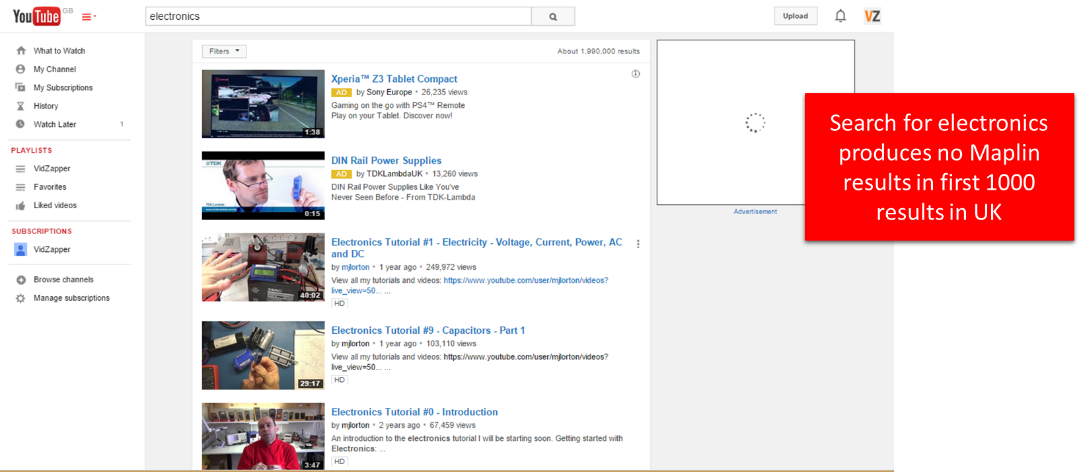Click the SUBSCRIPTIONS section heading
The height and width of the screenshot is (472, 1081).
tap(41, 232)
